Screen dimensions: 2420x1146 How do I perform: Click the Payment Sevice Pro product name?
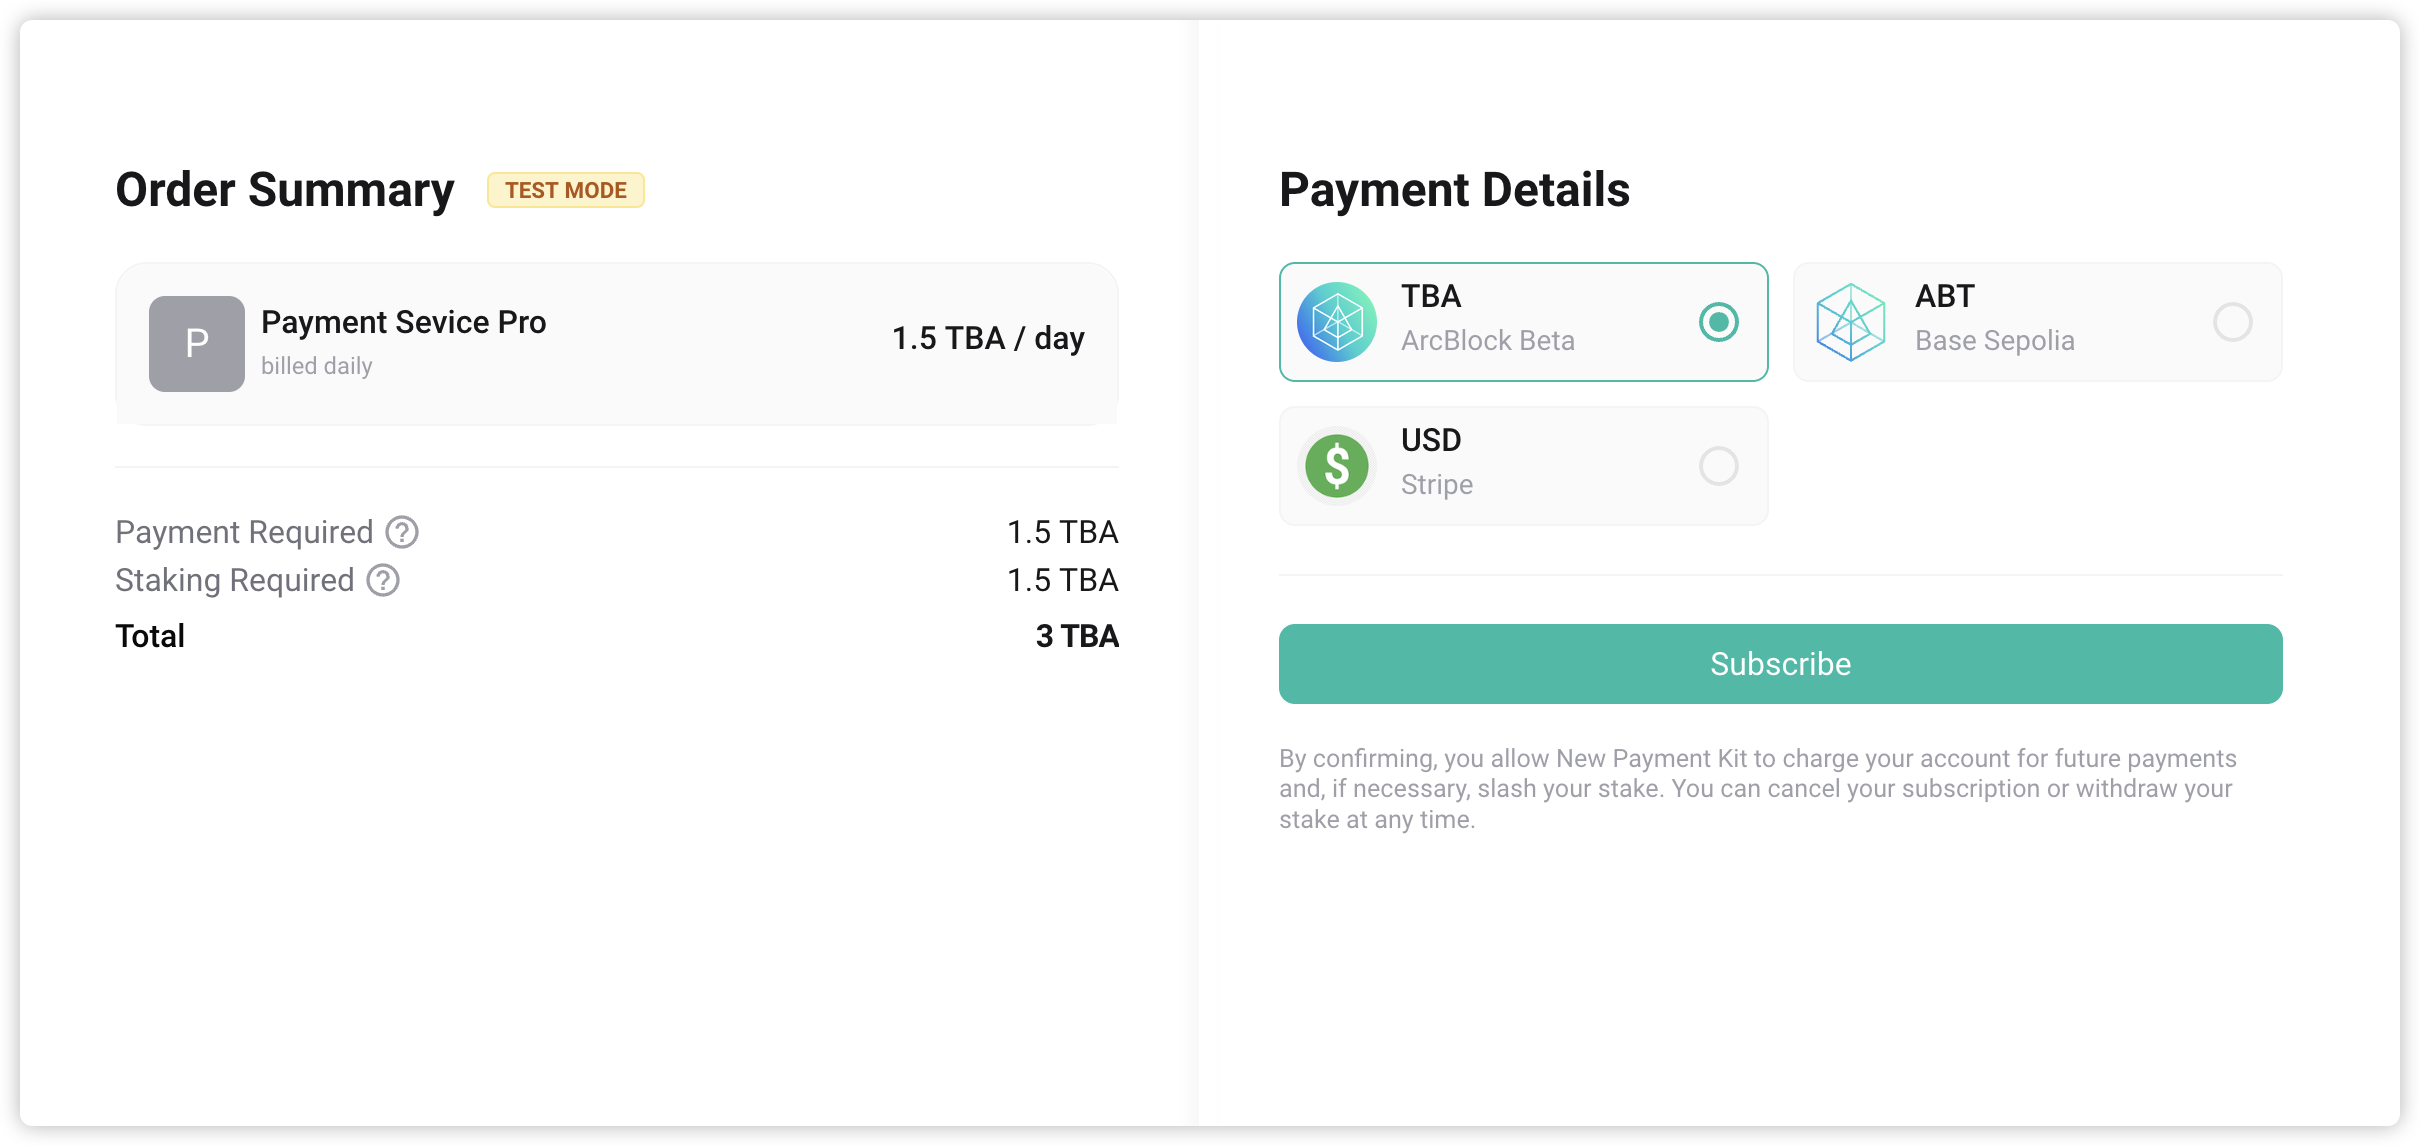tap(404, 322)
